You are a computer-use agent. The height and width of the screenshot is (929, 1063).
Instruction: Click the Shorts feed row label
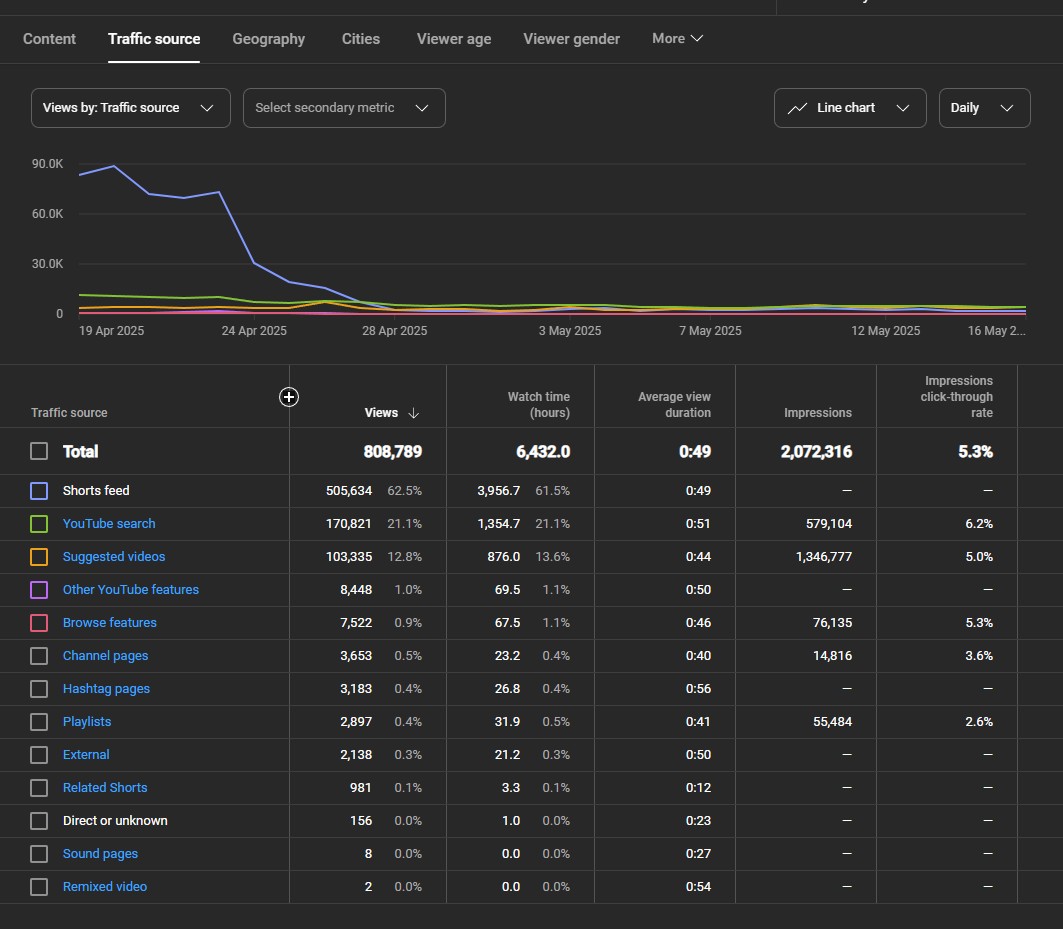click(x=96, y=491)
